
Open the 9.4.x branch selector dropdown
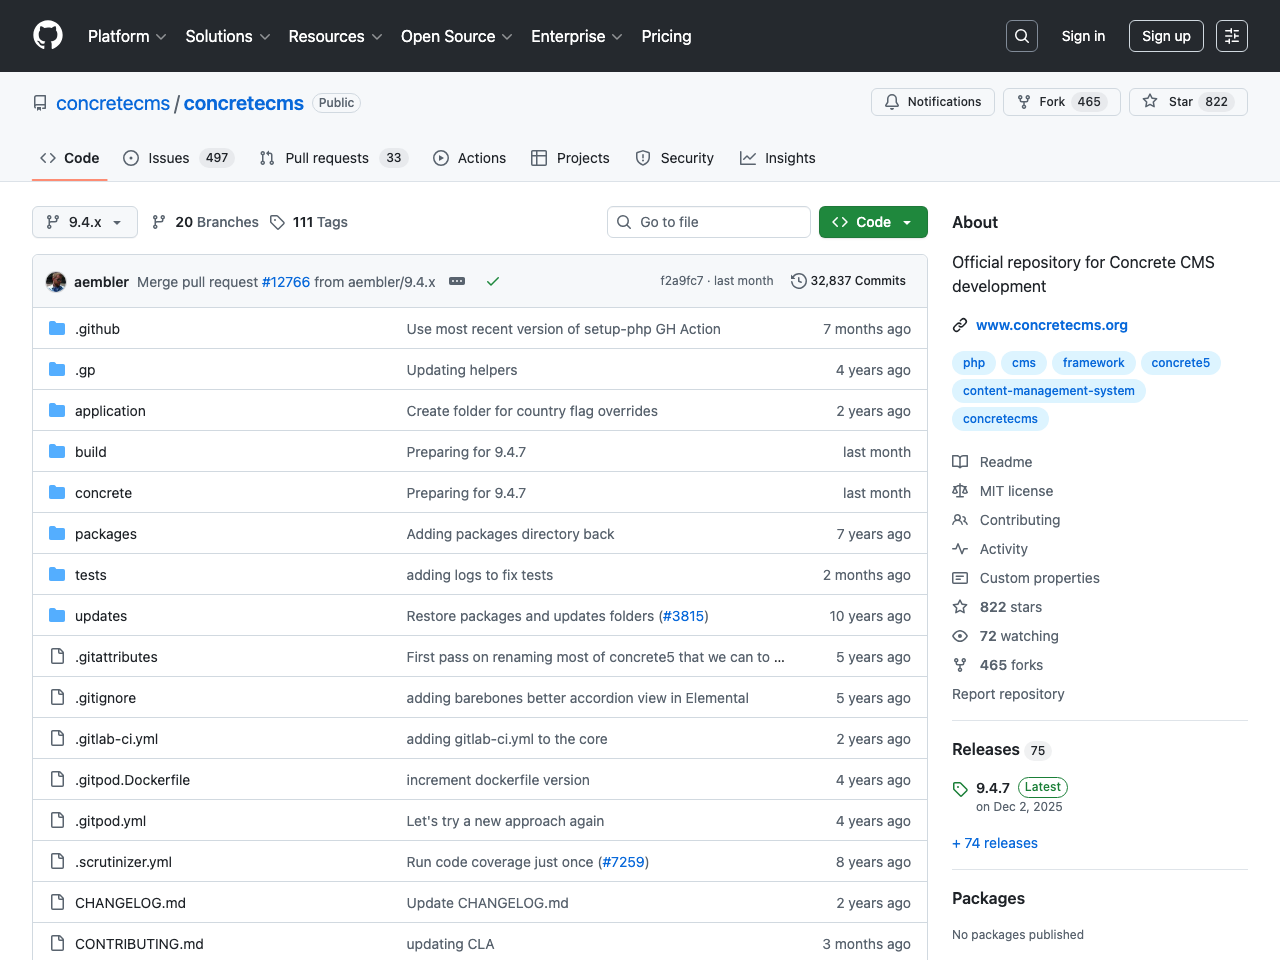(x=84, y=222)
